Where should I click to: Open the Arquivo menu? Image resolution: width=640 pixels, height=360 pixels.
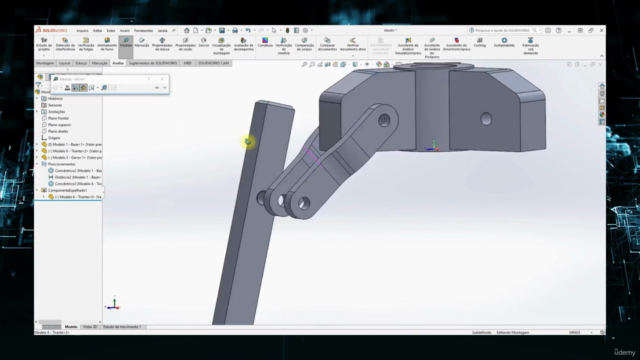point(82,31)
